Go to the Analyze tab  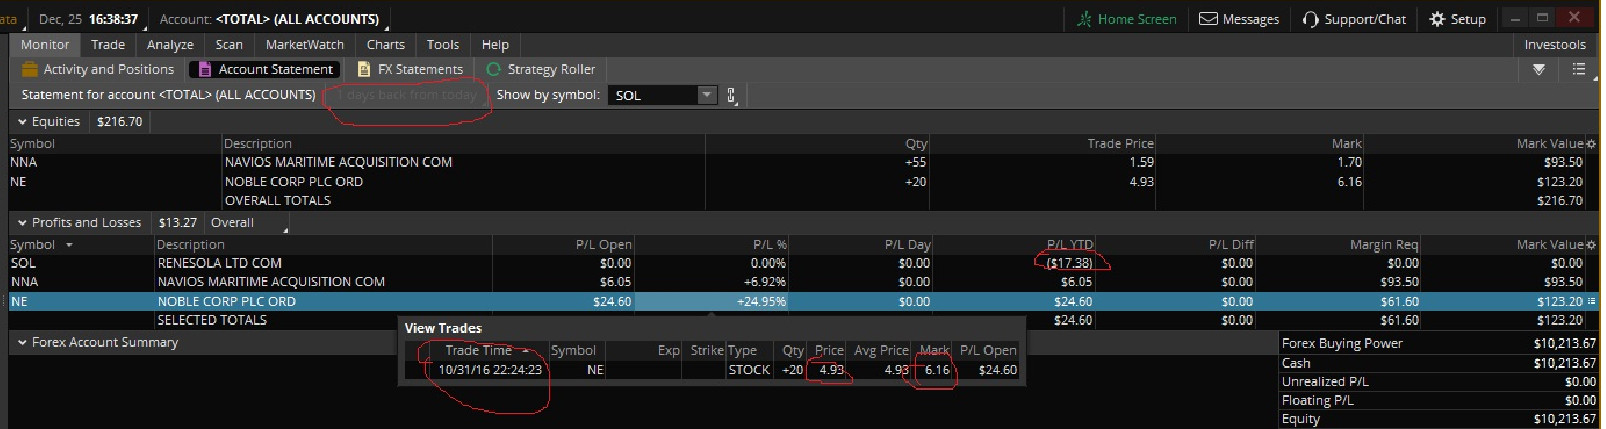[170, 44]
